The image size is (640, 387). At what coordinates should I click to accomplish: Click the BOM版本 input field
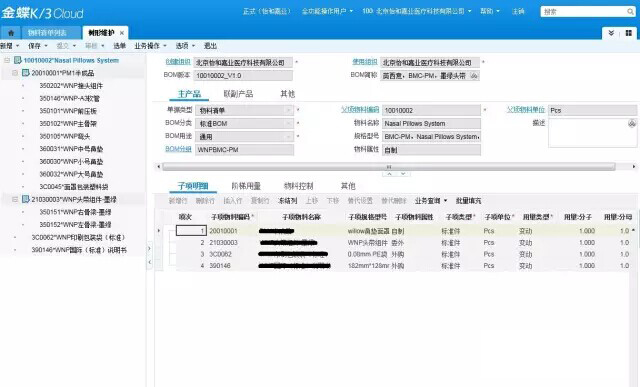click(x=244, y=76)
